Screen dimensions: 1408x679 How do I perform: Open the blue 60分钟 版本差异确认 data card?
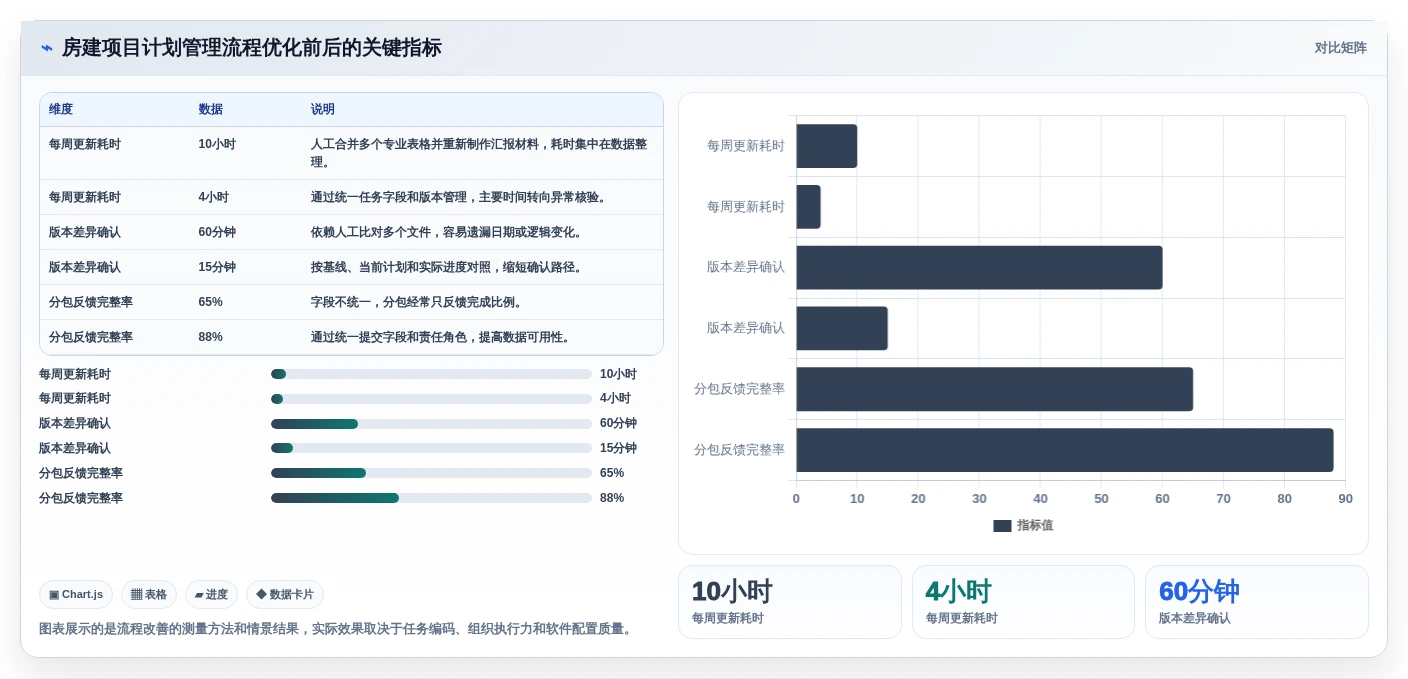point(1257,602)
